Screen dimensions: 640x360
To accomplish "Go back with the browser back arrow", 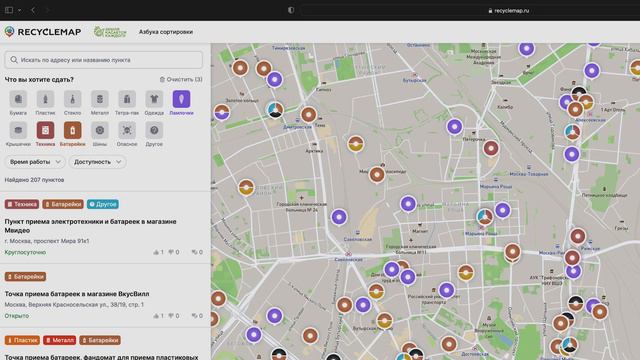I will click(x=33, y=10).
